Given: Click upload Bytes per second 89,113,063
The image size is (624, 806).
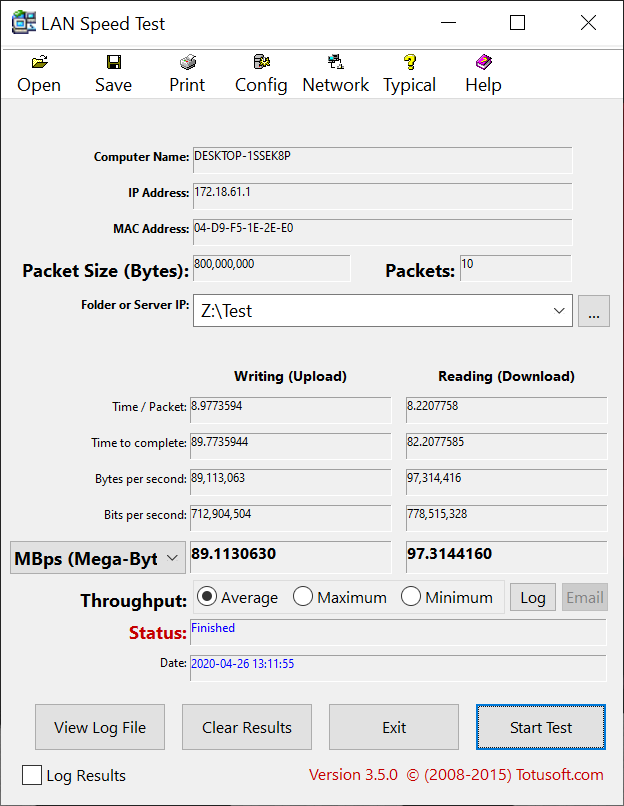Looking at the screenshot, I should point(290,482).
